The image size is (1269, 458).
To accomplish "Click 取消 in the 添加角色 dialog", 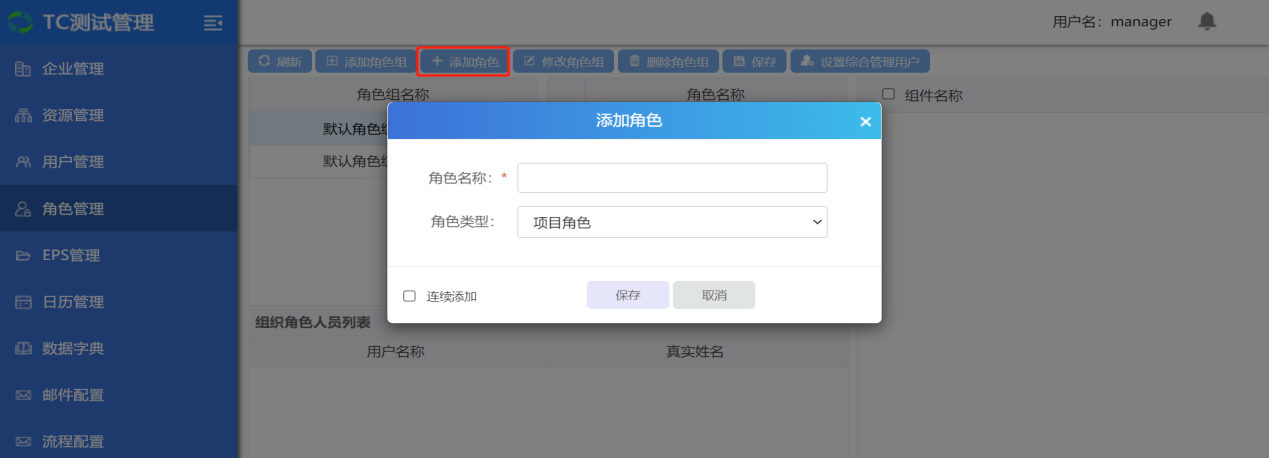I will click(x=714, y=295).
